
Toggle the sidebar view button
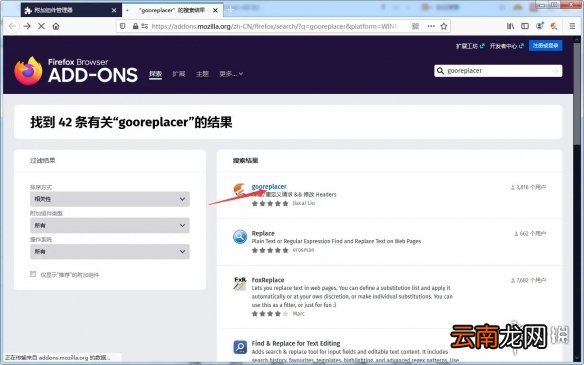coord(525,26)
